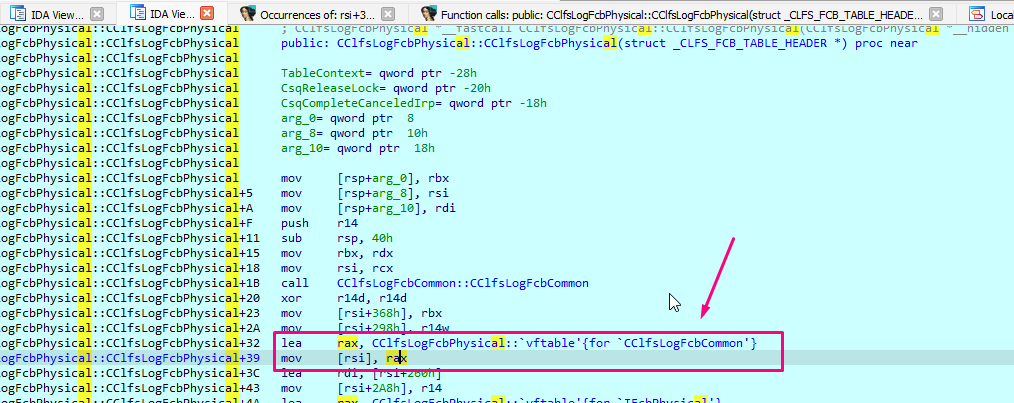The width and height of the screenshot is (1014, 403).
Task: Click the mov [rsi], rax instruction
Action: coord(343,358)
